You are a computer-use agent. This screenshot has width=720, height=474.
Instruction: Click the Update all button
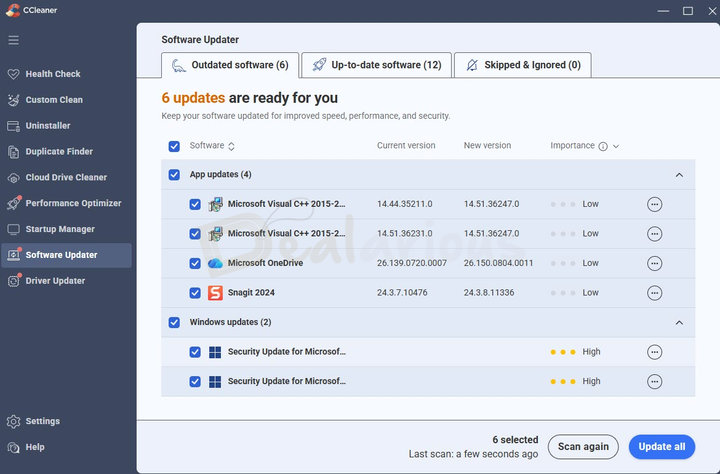(x=662, y=447)
